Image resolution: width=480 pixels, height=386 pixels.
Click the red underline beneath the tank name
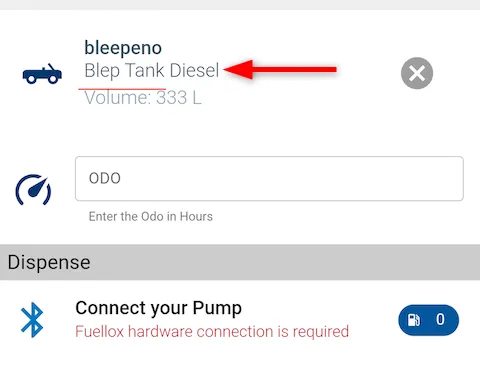(x=122, y=89)
